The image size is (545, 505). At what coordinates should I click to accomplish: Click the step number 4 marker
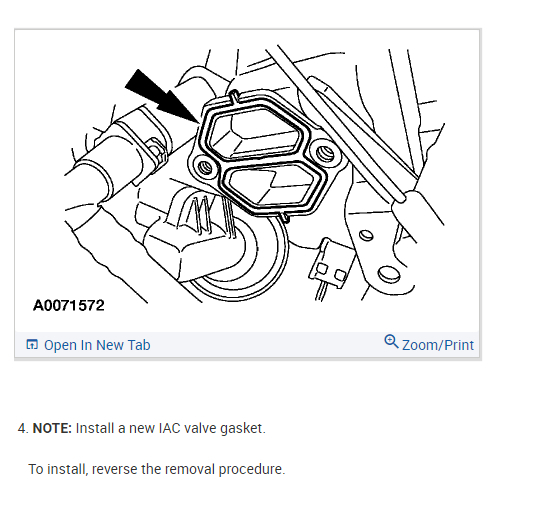pos(23,428)
